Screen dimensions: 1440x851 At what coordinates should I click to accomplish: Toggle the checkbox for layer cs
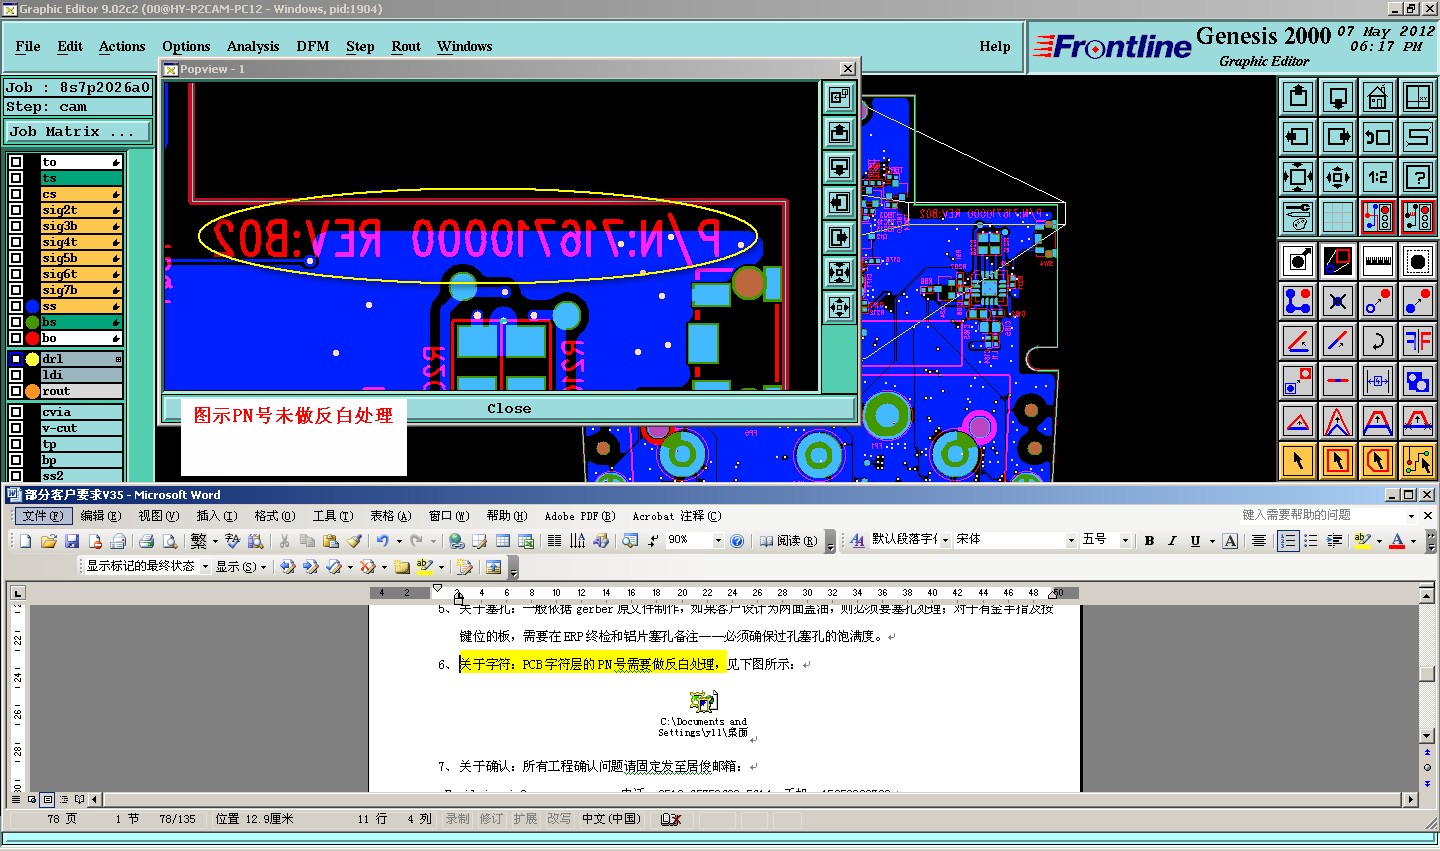[x=16, y=194]
